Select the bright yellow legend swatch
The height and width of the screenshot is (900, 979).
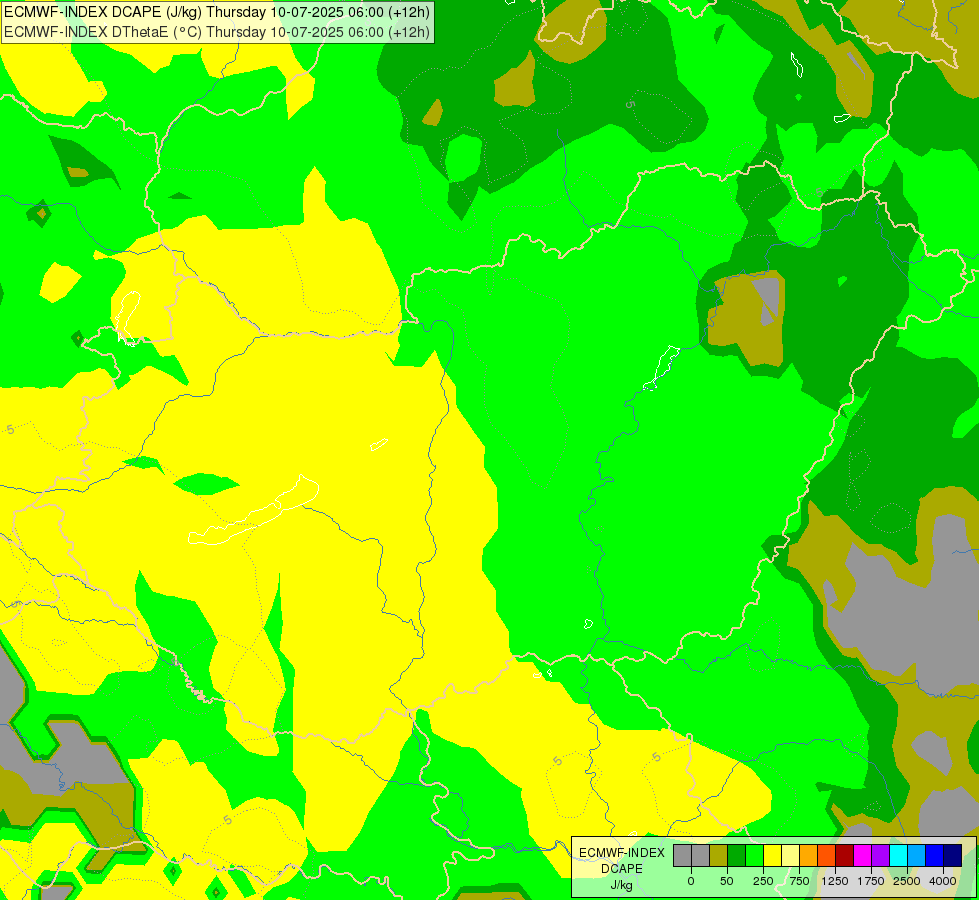point(772,855)
